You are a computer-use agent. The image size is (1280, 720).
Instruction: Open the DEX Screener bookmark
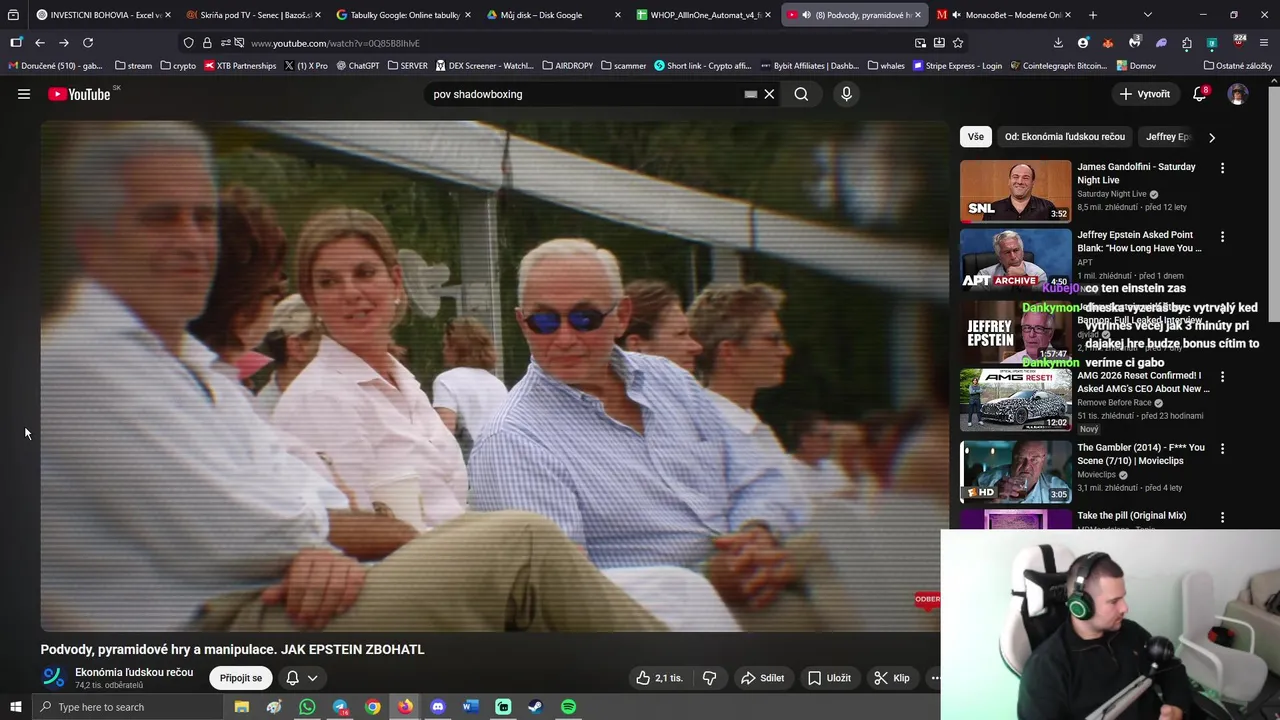(x=484, y=65)
